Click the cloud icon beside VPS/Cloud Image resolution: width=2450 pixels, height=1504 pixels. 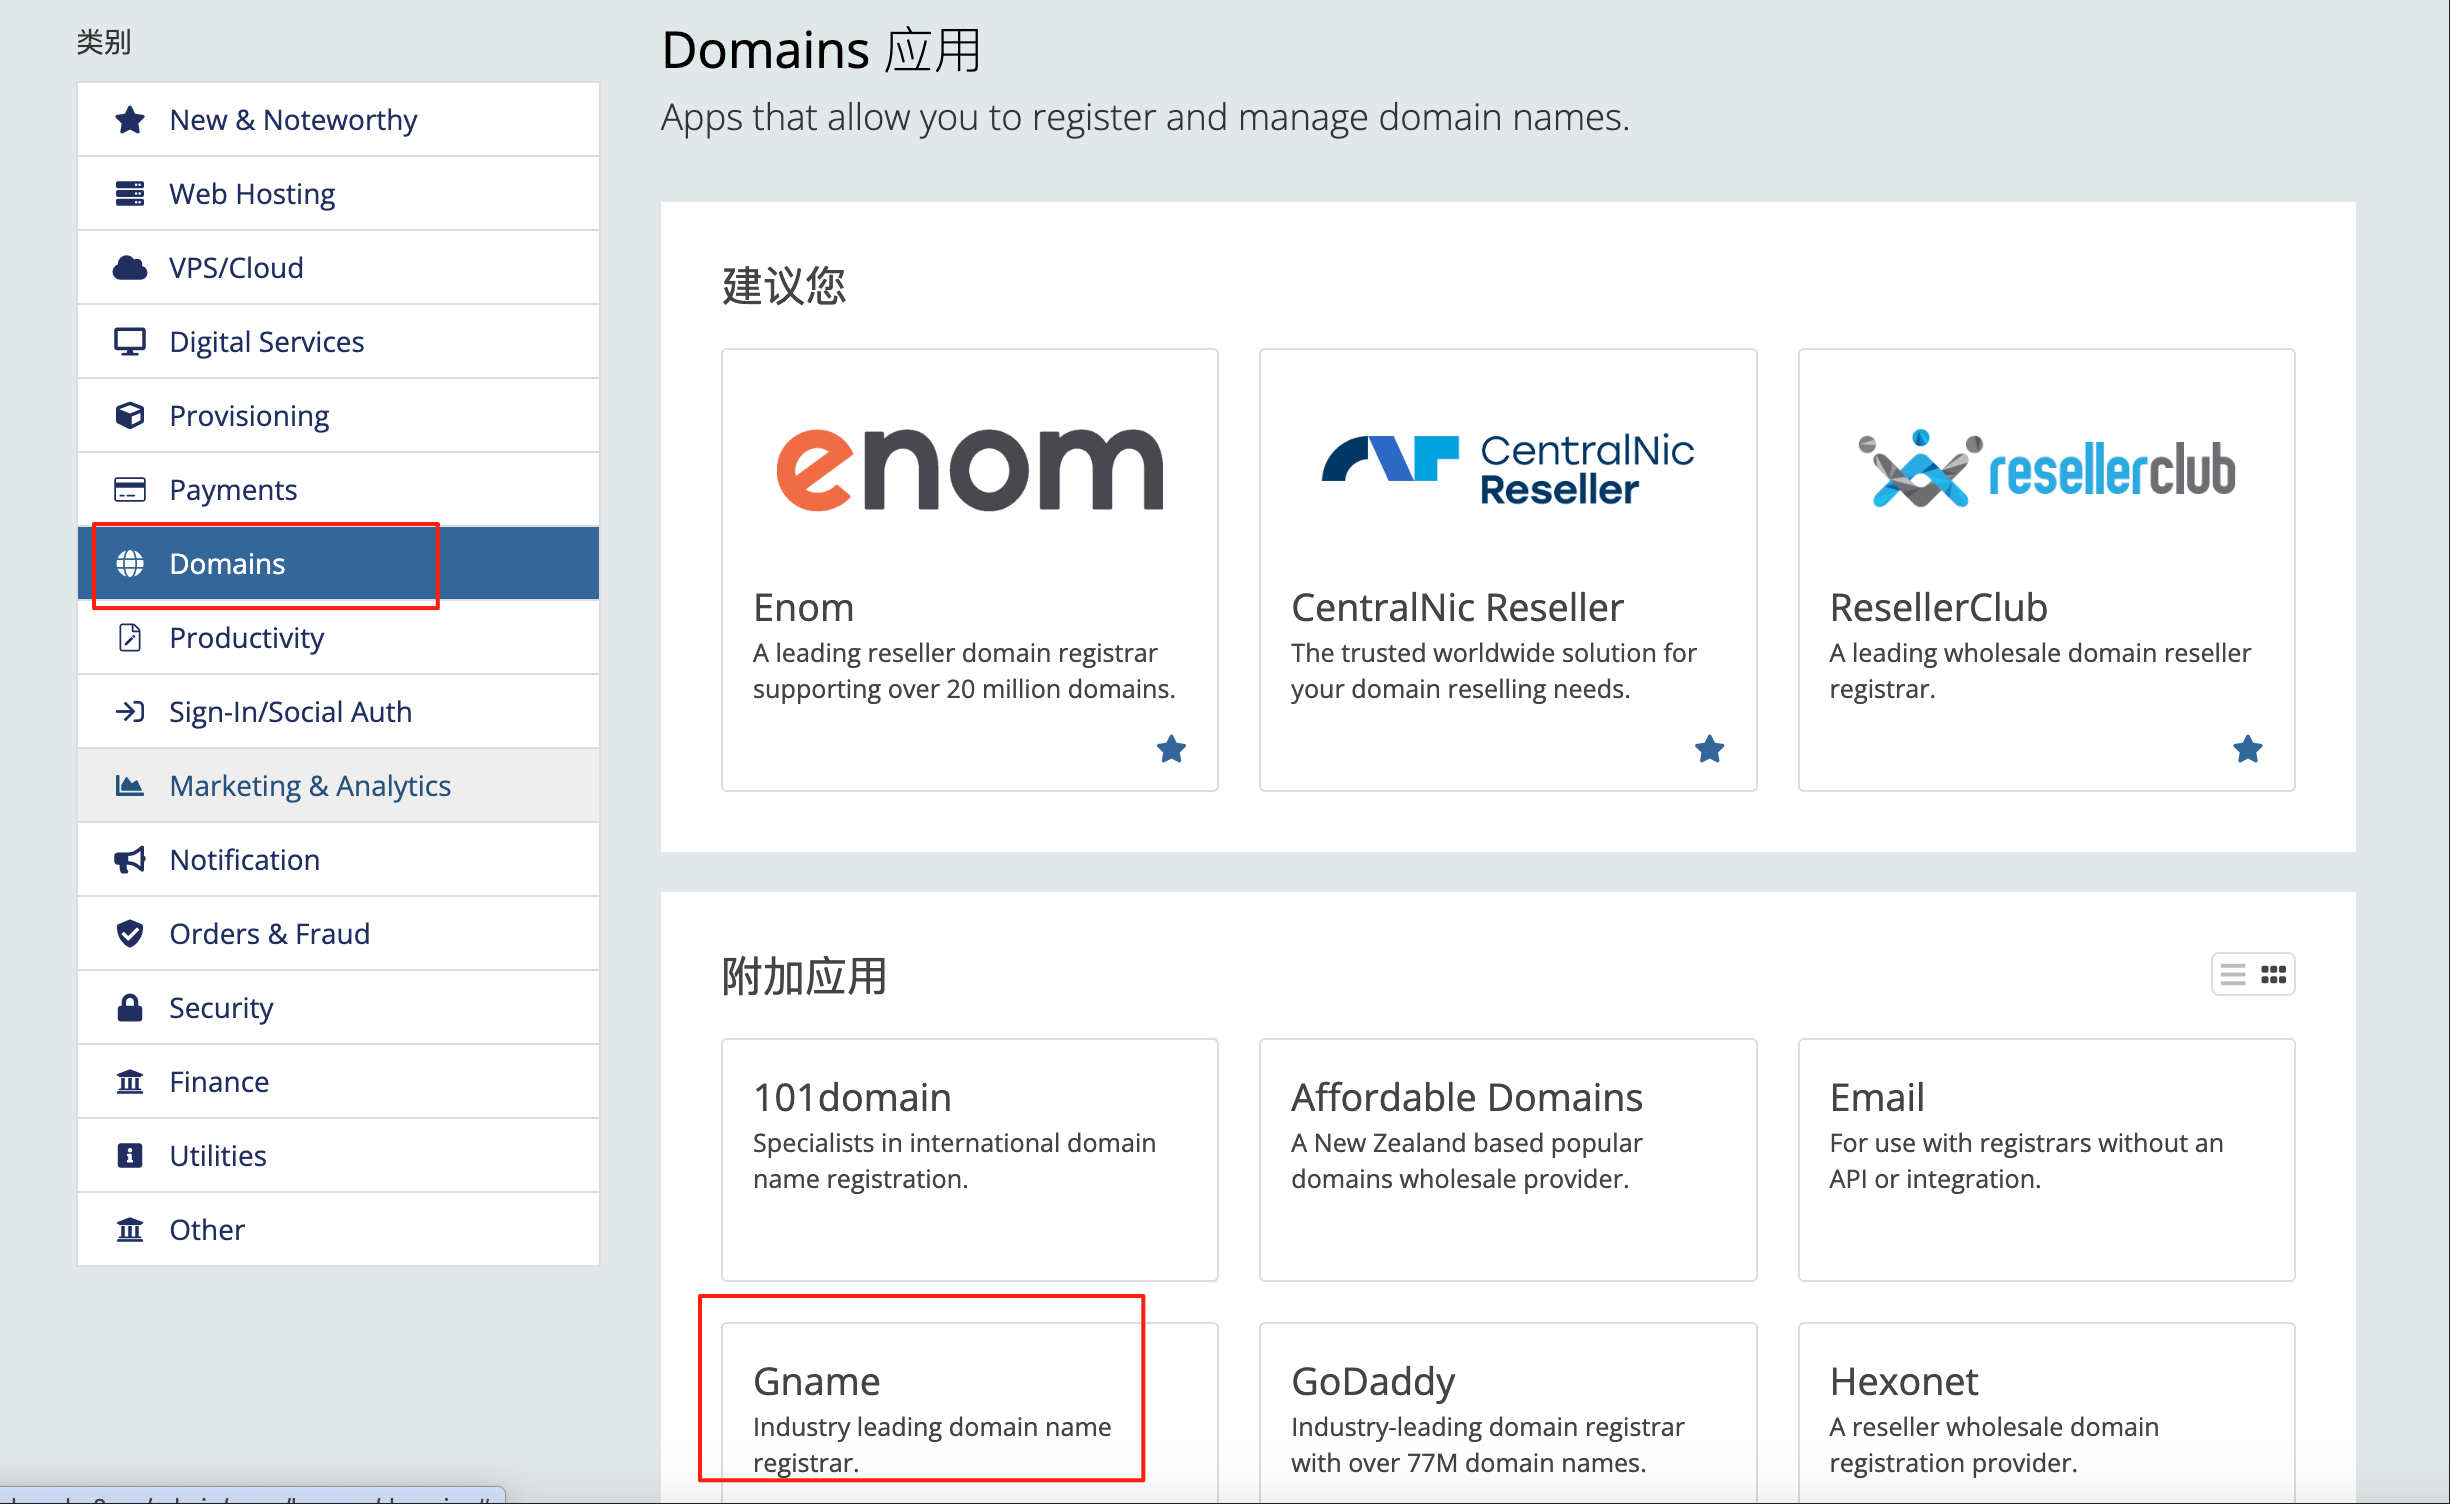[x=130, y=268]
